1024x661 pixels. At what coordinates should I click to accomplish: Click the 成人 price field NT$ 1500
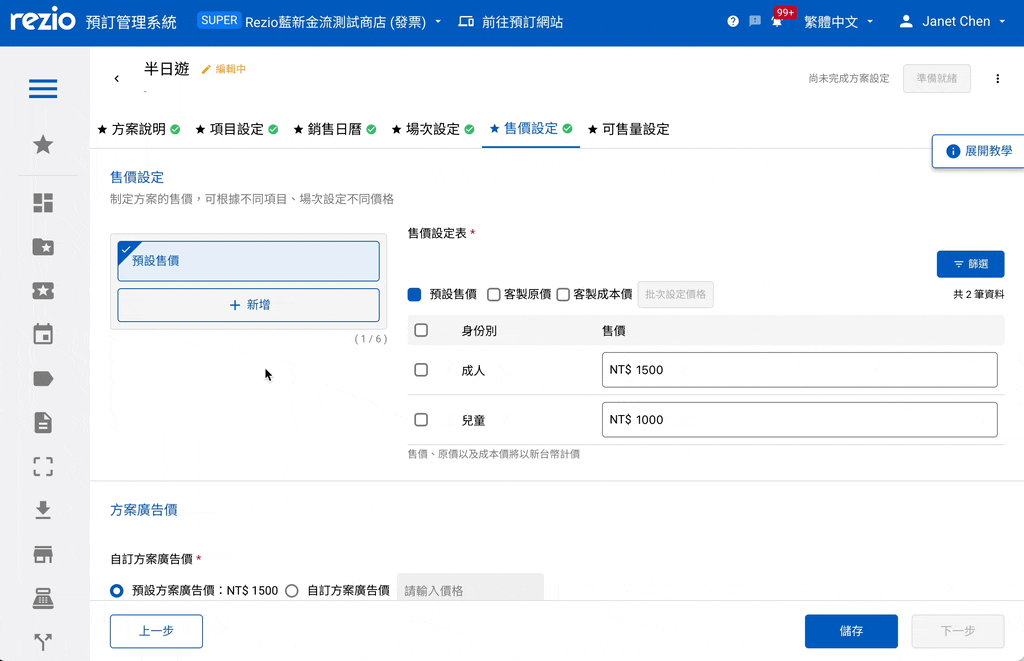point(799,370)
